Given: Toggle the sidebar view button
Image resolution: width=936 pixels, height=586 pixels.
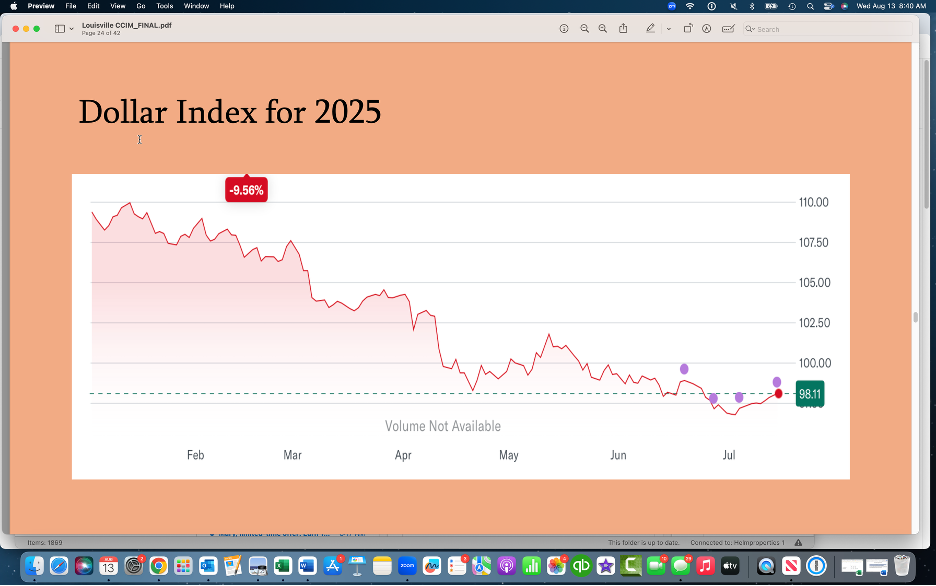Looking at the screenshot, I should click(x=60, y=29).
